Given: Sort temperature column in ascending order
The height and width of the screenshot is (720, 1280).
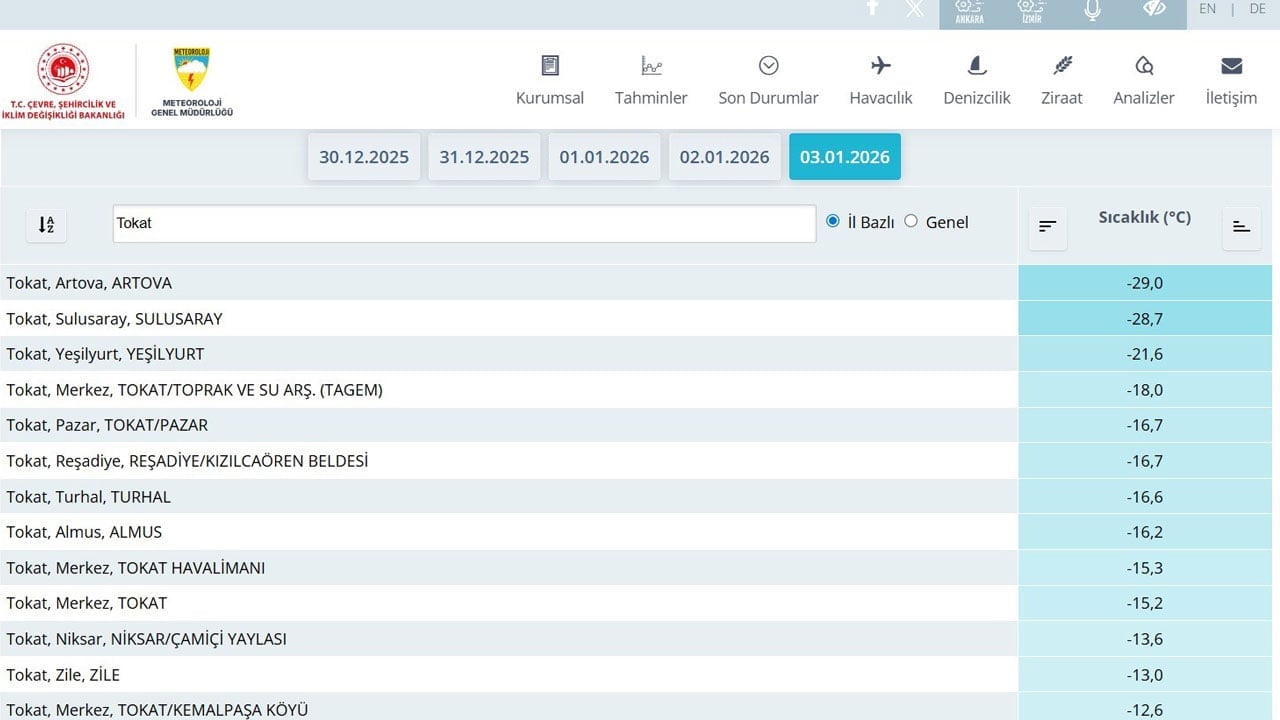Looking at the screenshot, I should point(1241,226).
